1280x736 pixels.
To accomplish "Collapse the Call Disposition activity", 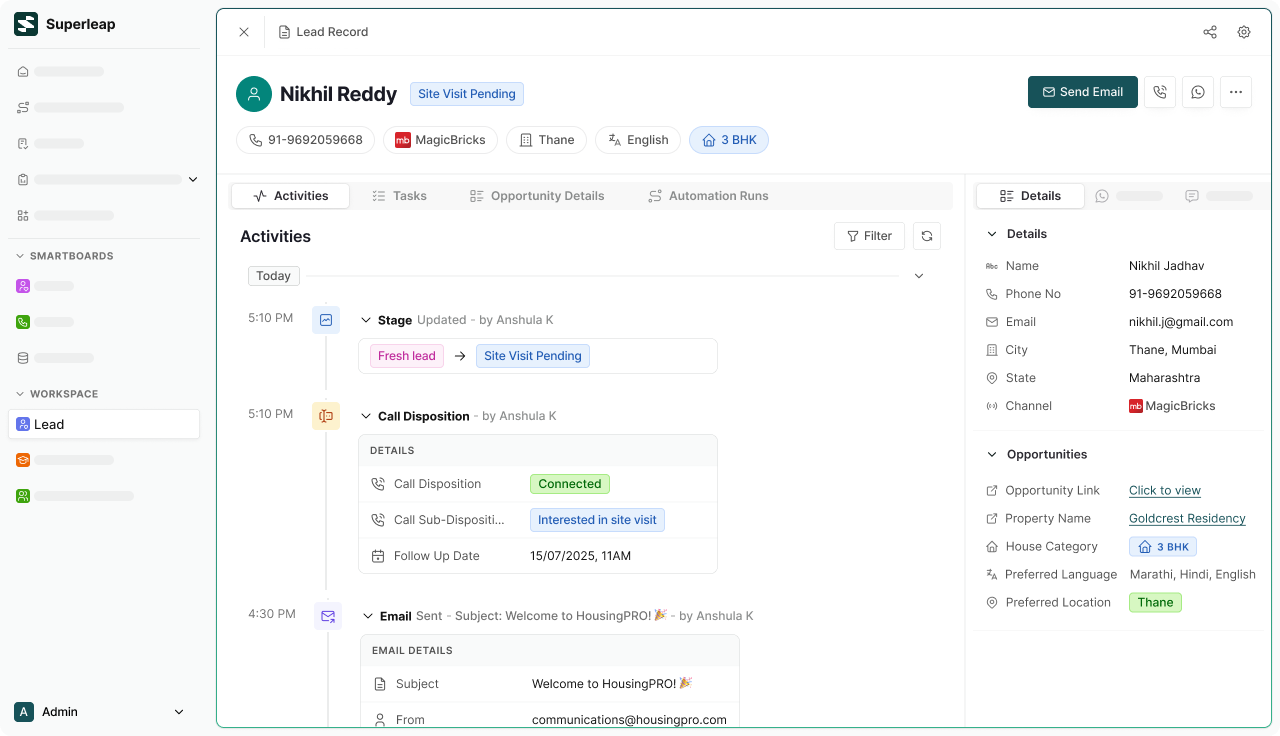I will pos(366,416).
